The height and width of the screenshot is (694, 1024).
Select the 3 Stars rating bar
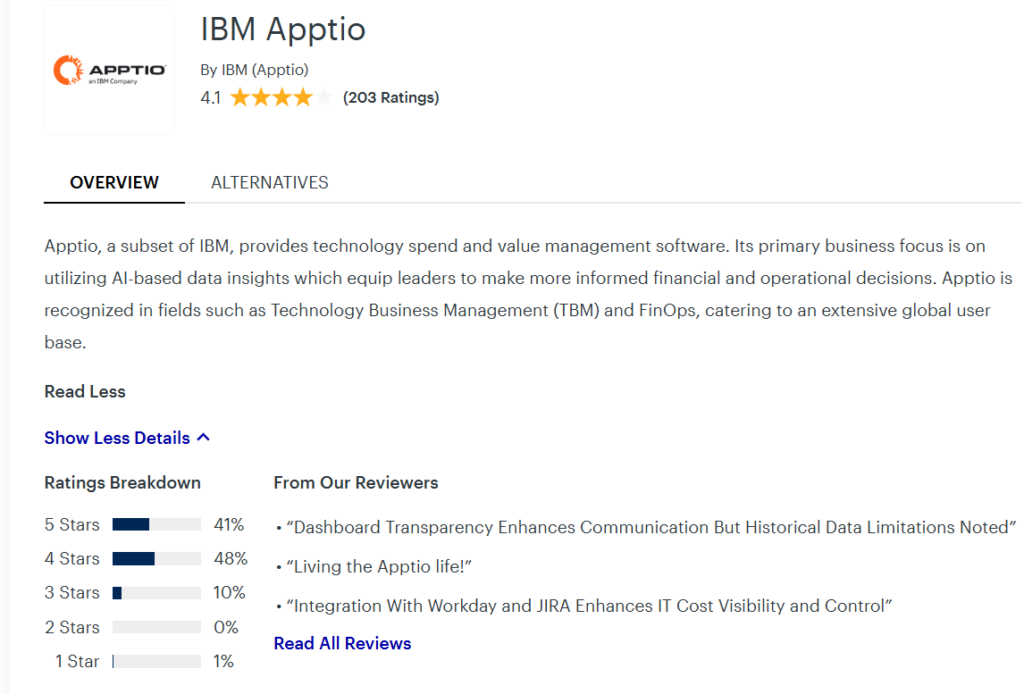tap(156, 593)
